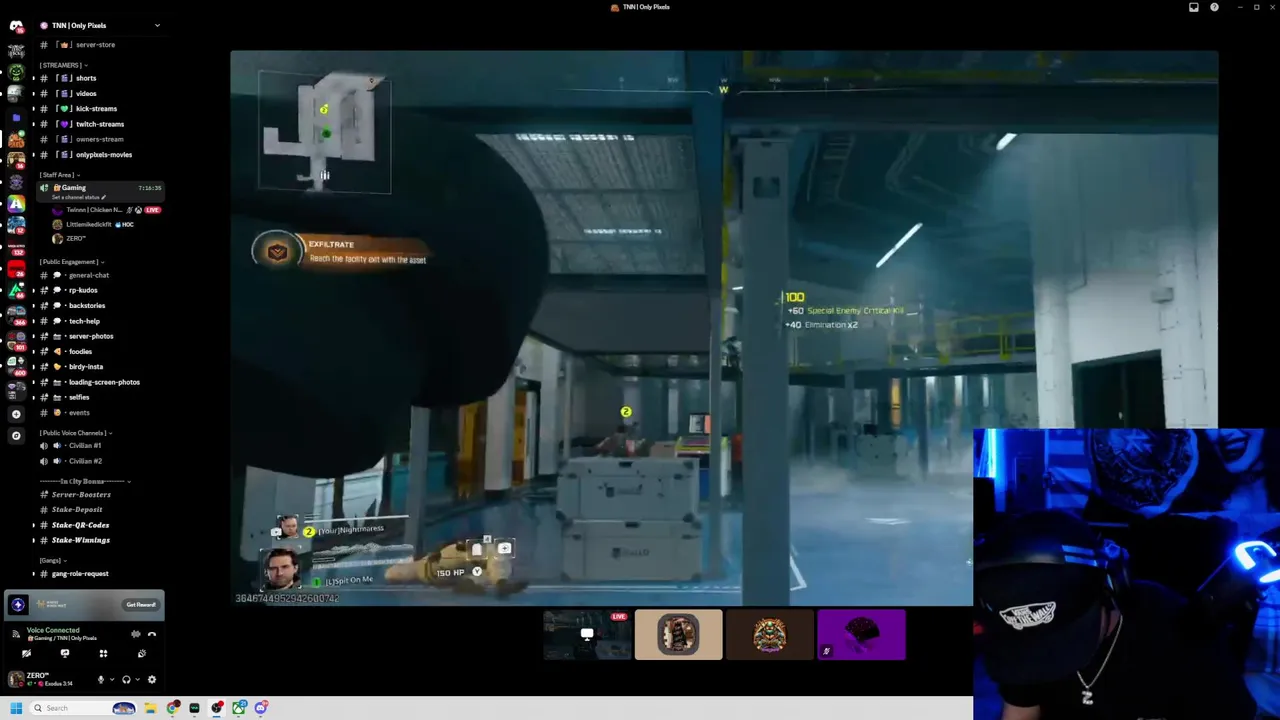Collapse the Public Engagement category
The height and width of the screenshot is (720, 1280).
pos(72,262)
